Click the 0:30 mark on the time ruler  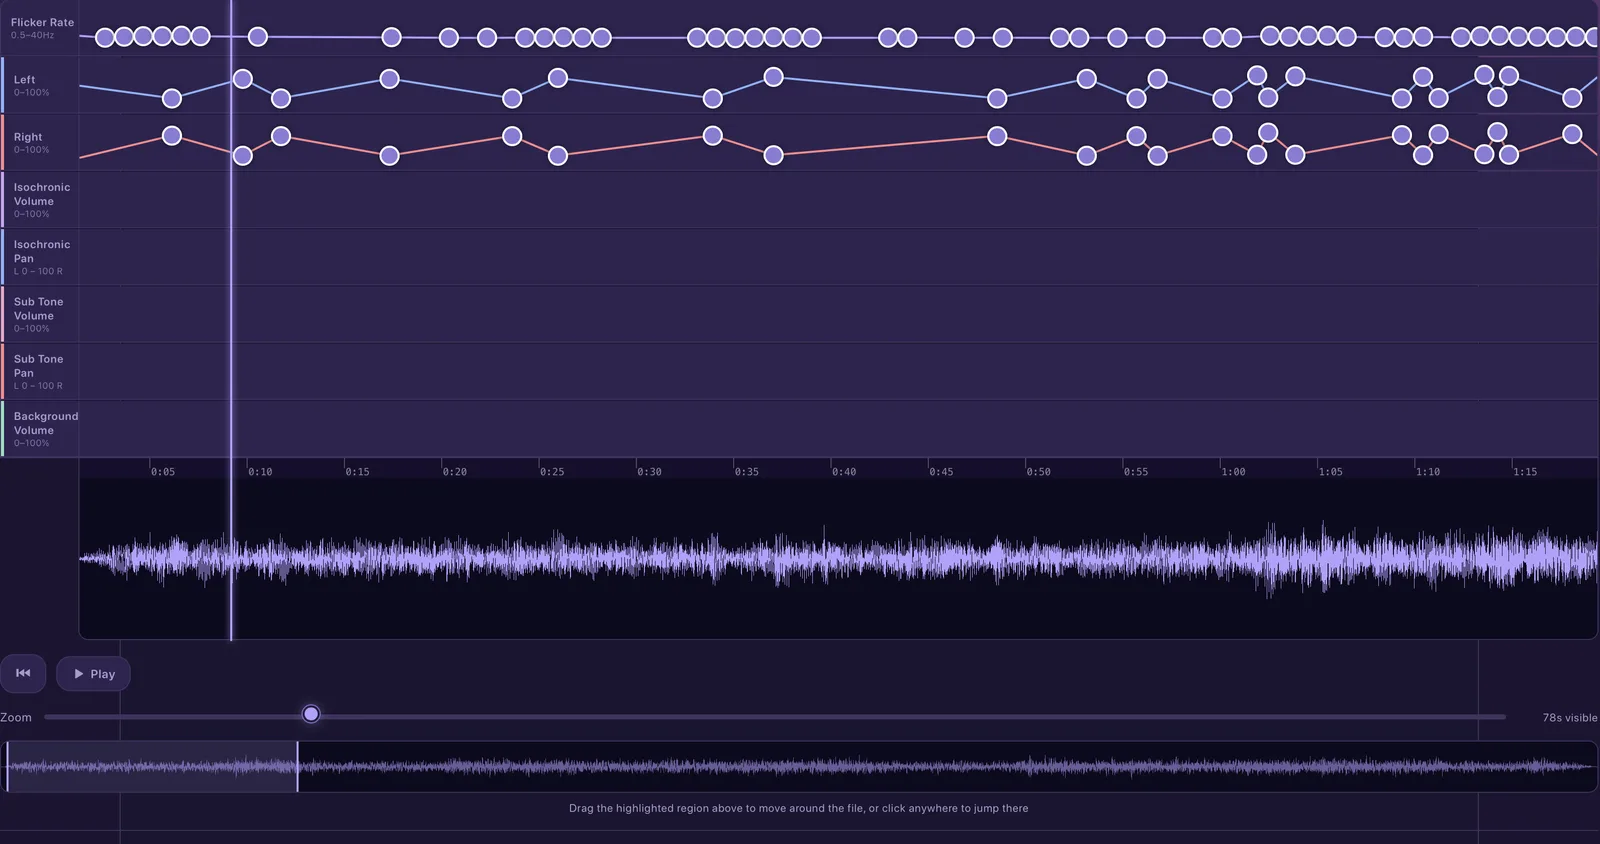tap(650, 472)
